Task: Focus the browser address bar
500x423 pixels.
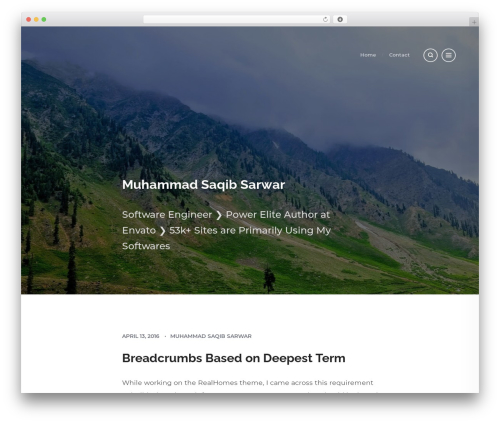Action: [237, 20]
